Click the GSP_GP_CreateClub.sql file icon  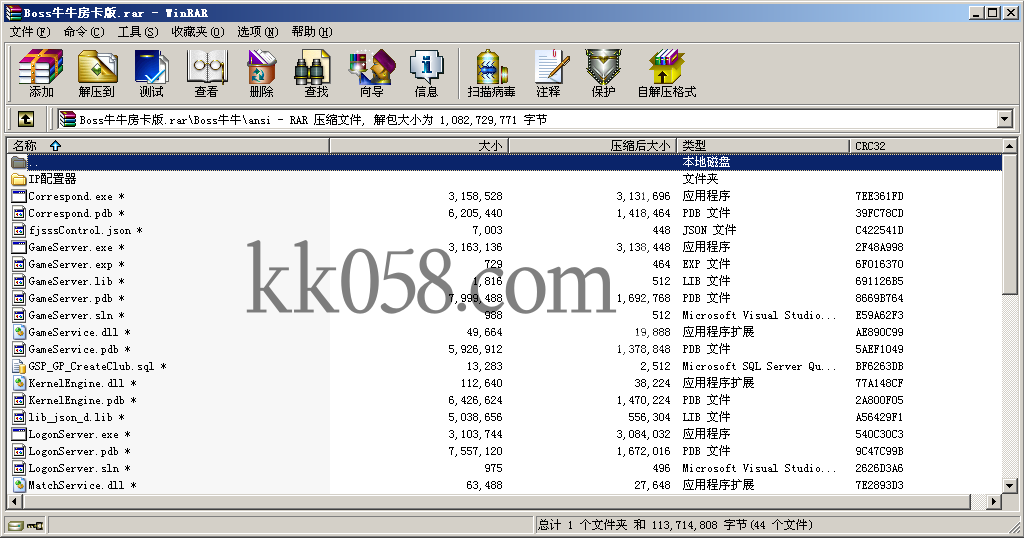(x=18, y=366)
